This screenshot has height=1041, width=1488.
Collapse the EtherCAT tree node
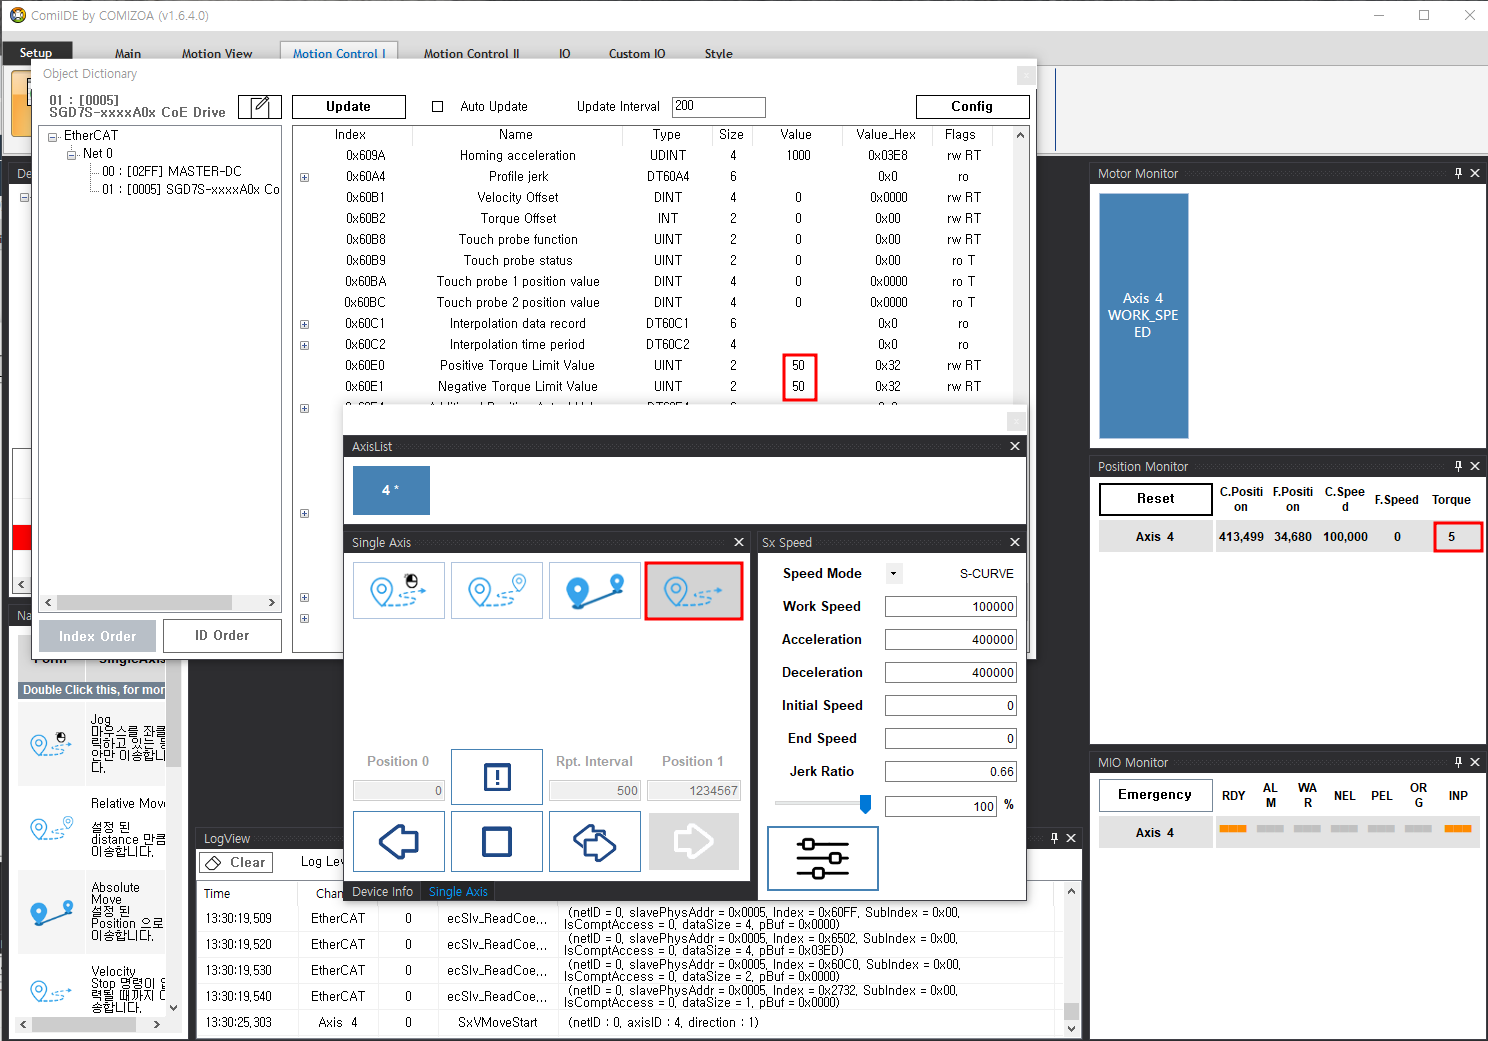point(52,137)
